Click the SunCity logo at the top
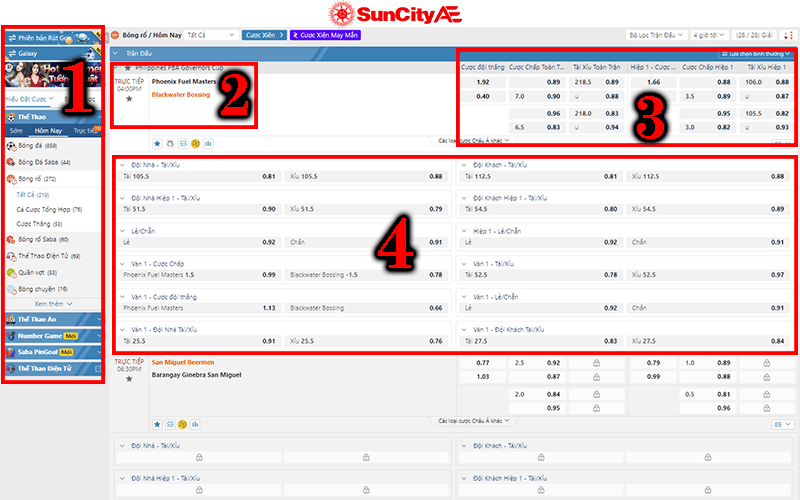 pyautogui.click(x=395, y=14)
